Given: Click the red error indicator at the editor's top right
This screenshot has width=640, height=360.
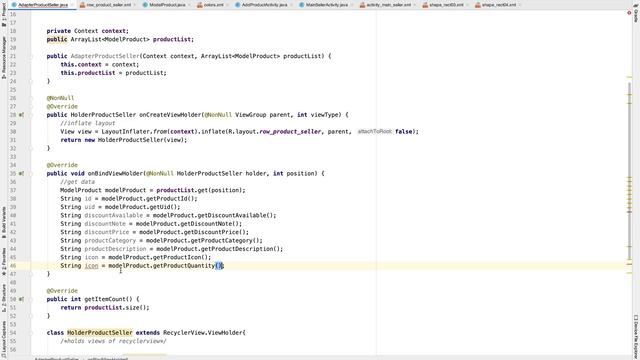Looking at the screenshot, I should pos(629,13).
